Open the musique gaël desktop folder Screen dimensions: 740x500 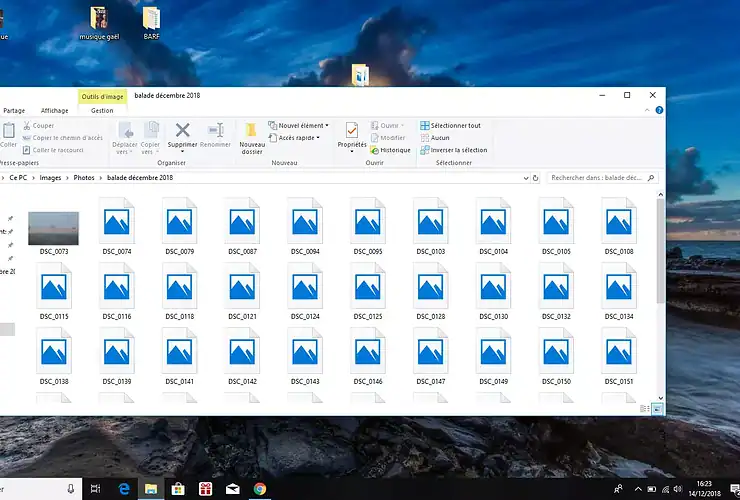[99, 23]
